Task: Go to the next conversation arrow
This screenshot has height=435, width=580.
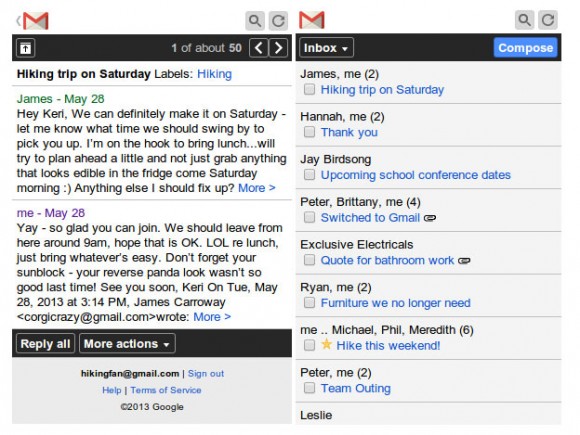Action: point(278,48)
